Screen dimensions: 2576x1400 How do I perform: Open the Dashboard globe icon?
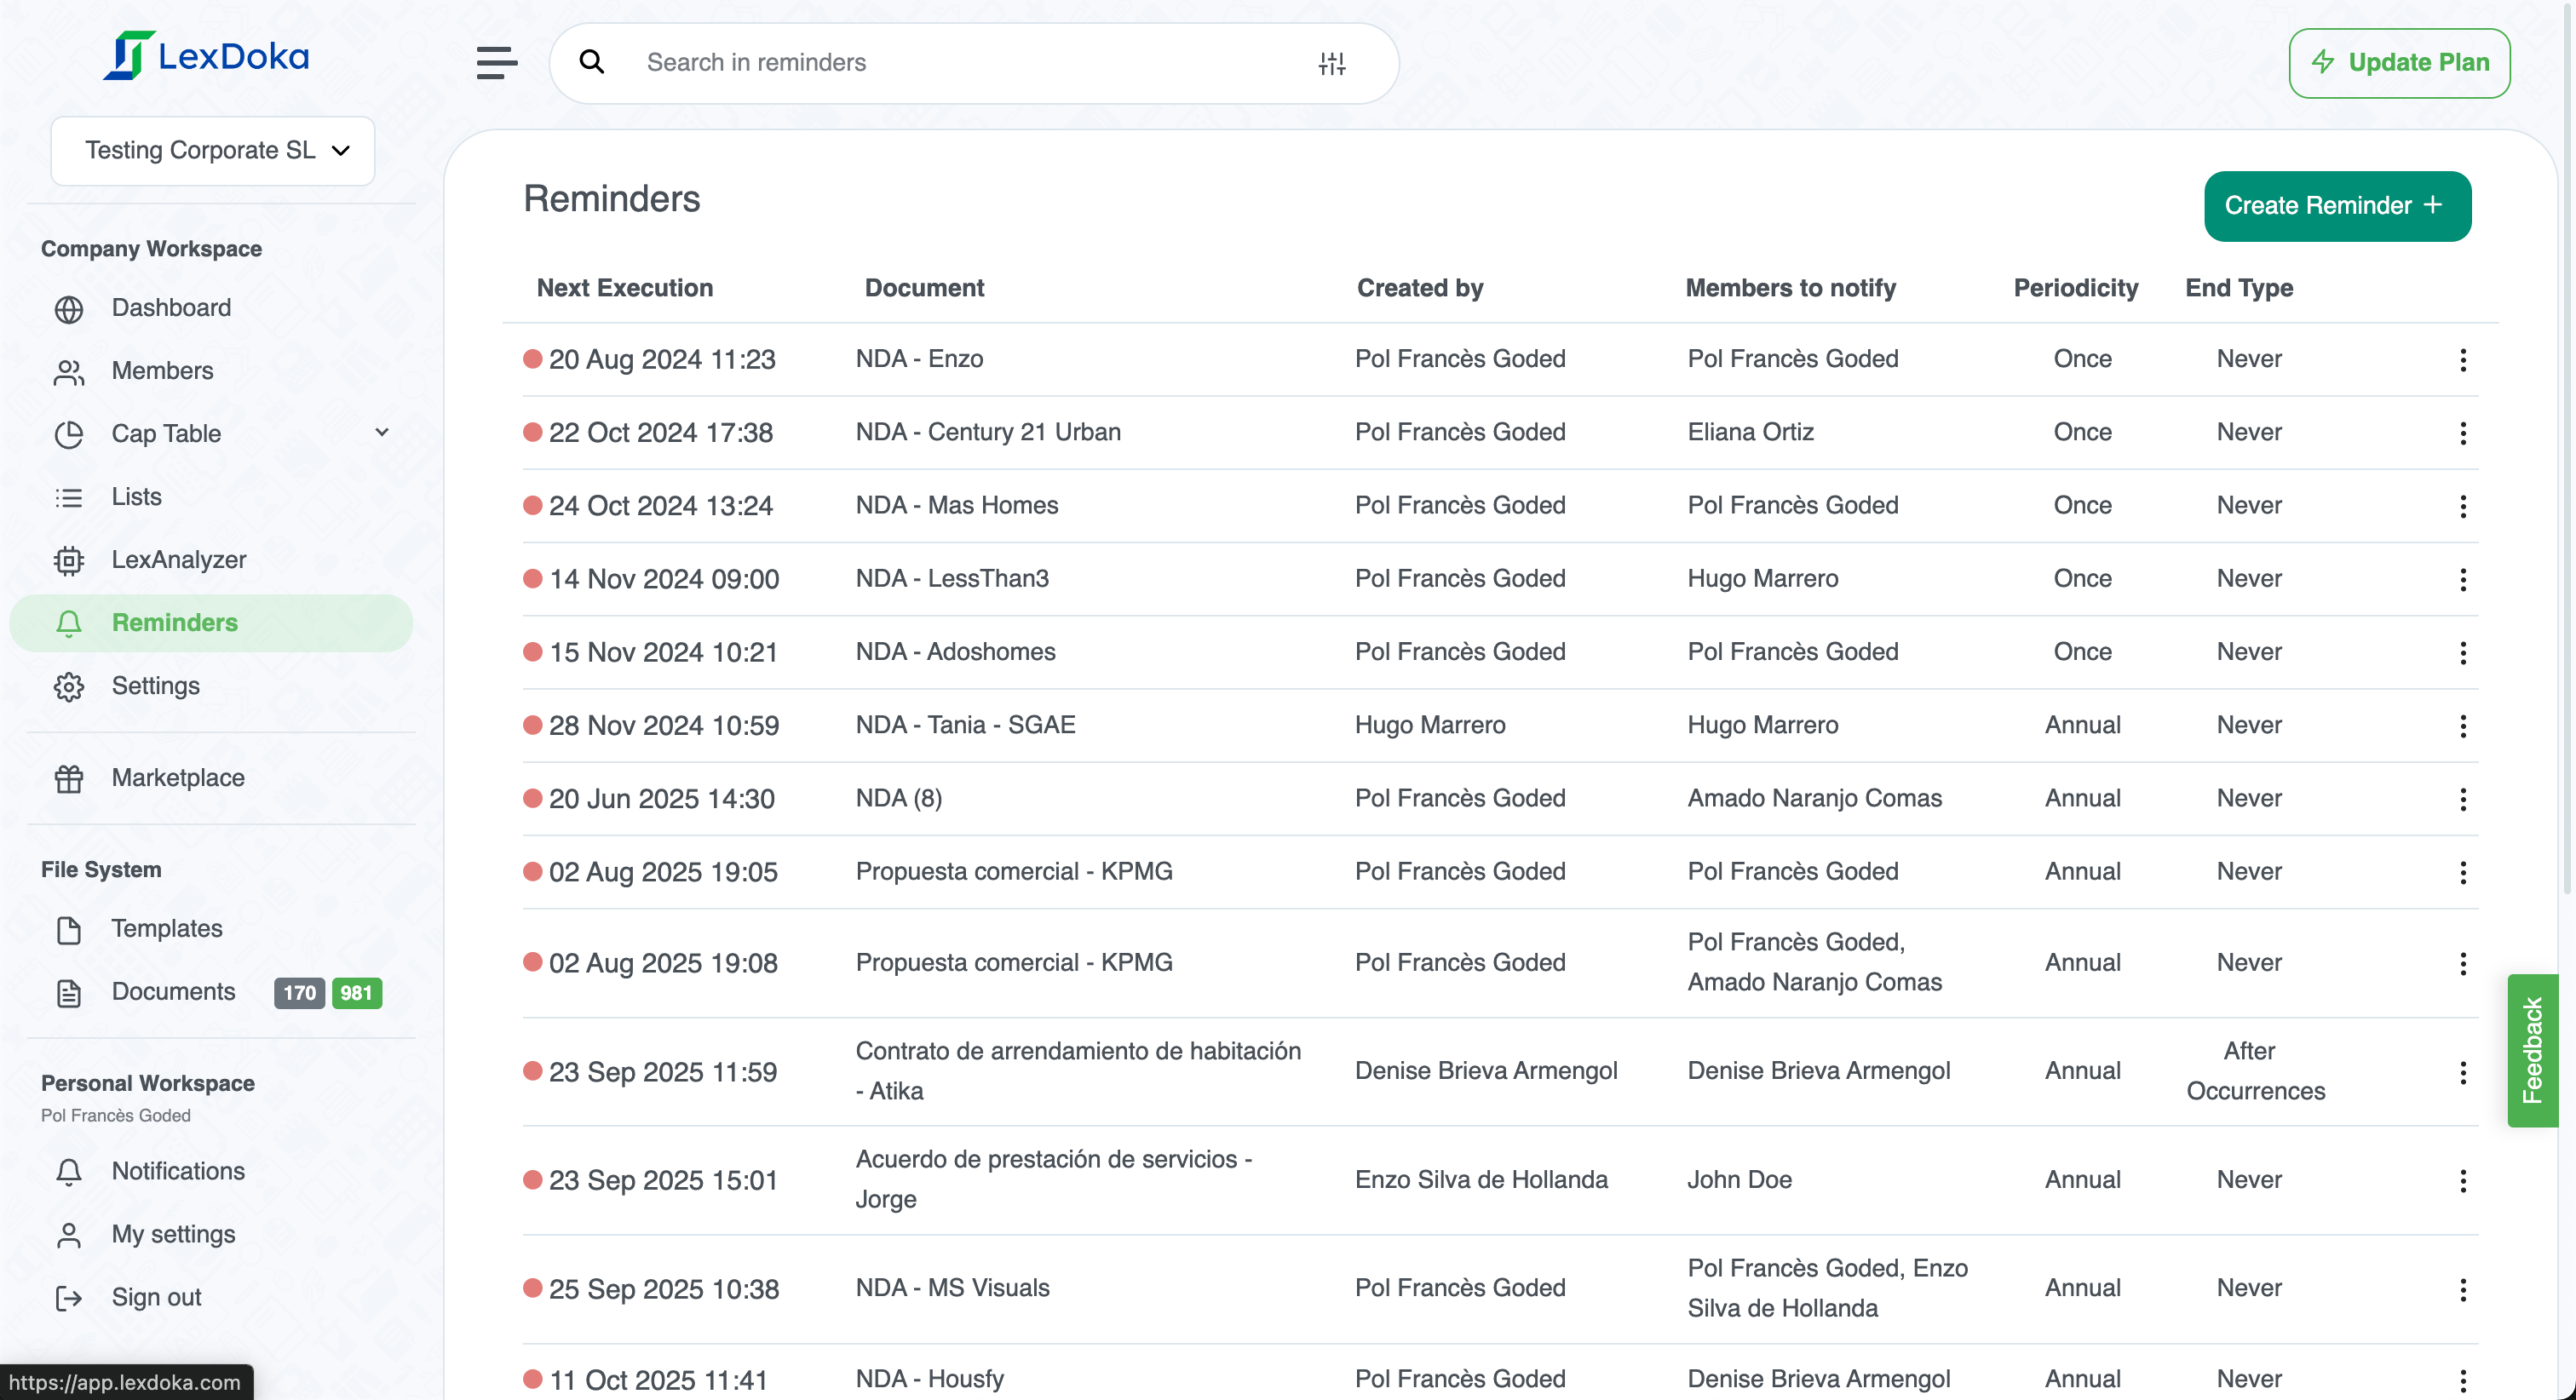[69, 309]
